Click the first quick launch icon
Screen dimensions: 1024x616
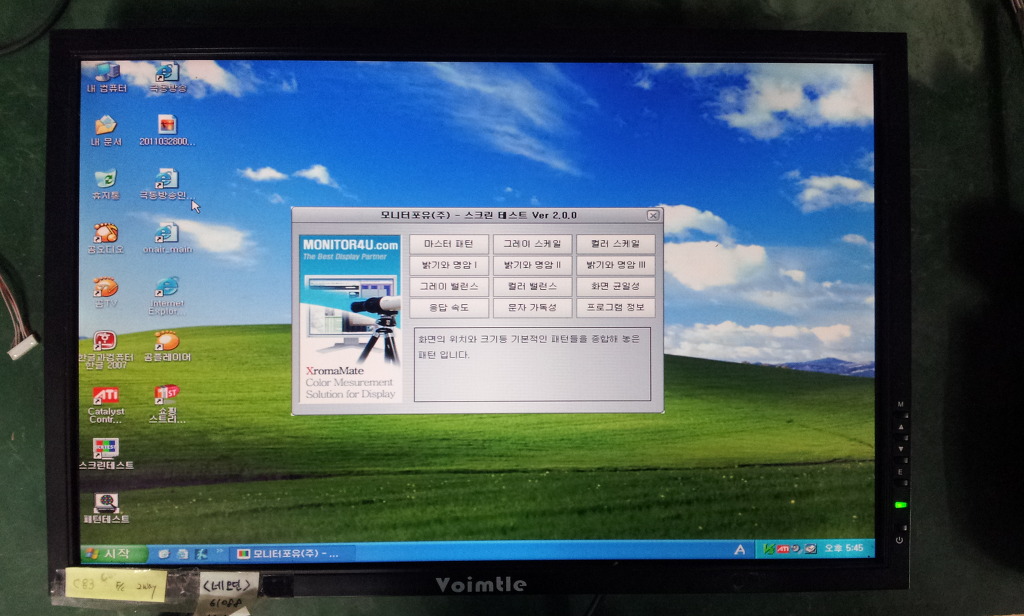point(163,554)
